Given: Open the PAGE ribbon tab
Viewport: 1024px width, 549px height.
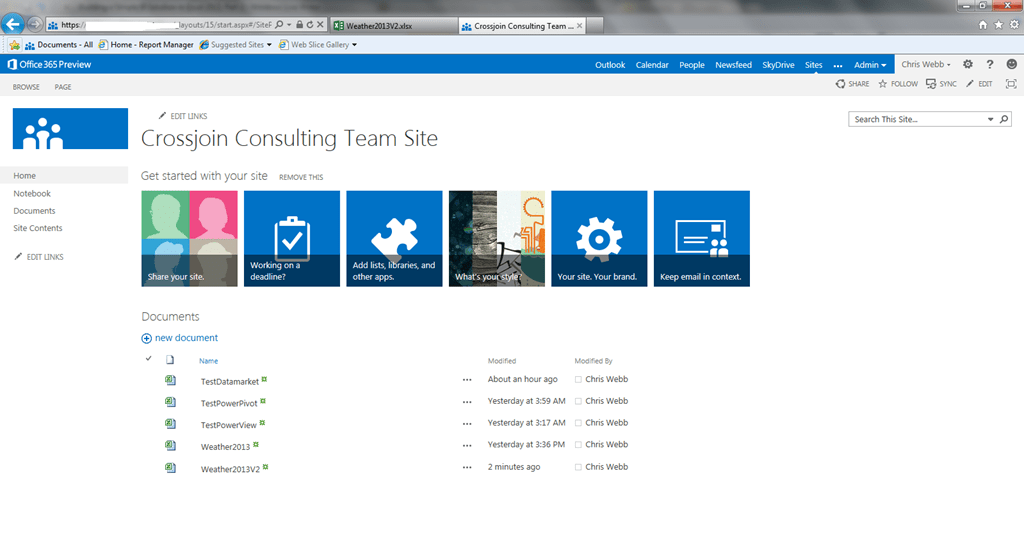Looking at the screenshot, I should (x=63, y=87).
